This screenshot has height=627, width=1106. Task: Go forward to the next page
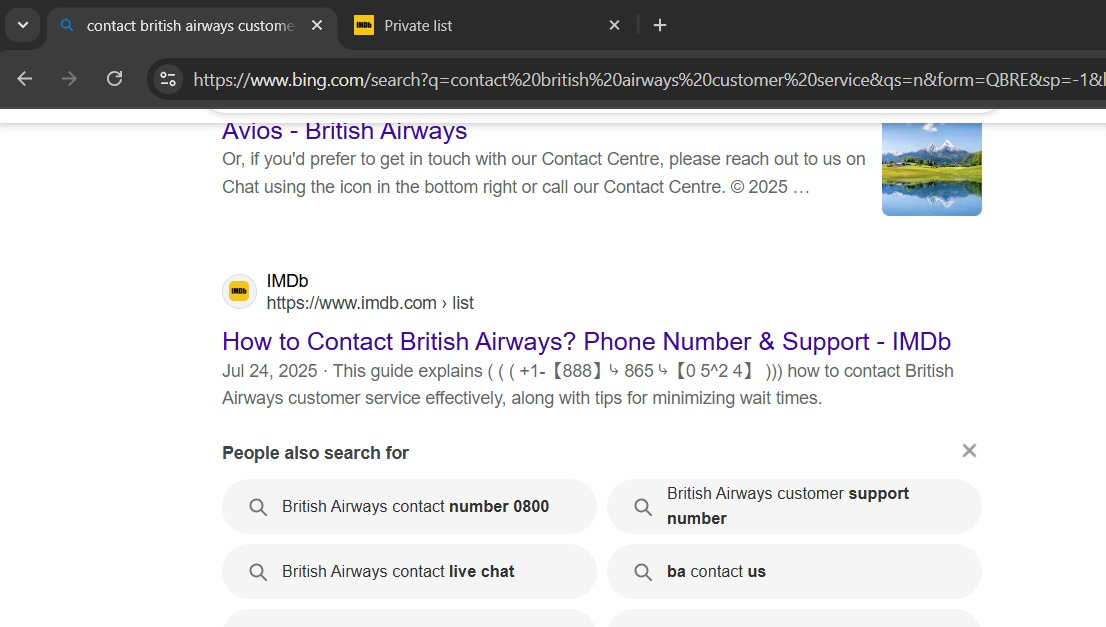click(x=69, y=78)
